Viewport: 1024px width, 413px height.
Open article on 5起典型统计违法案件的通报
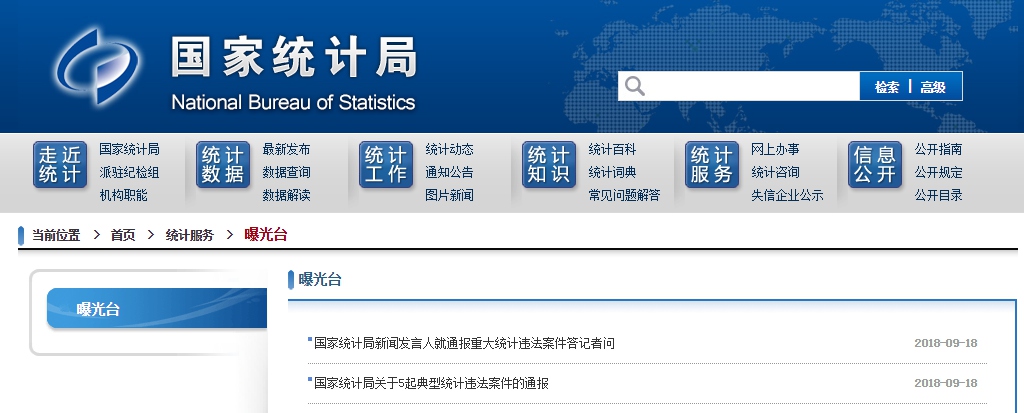pyautogui.click(x=431, y=383)
